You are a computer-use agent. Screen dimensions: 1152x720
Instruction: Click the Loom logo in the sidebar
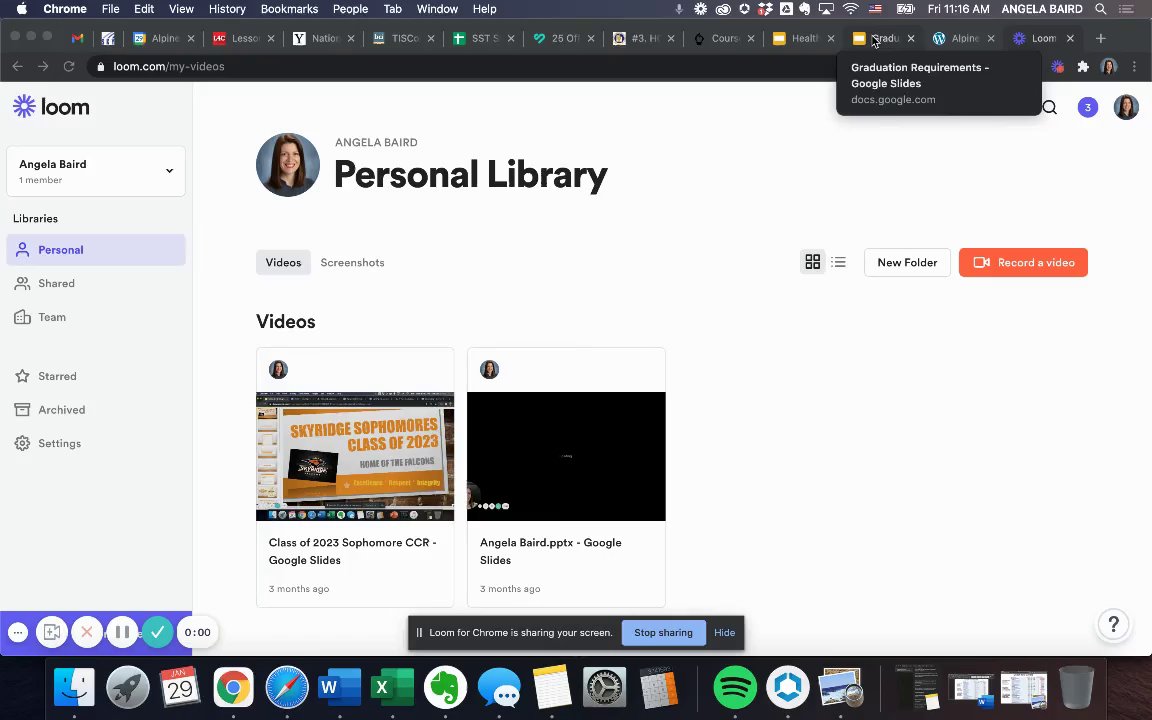click(51, 107)
